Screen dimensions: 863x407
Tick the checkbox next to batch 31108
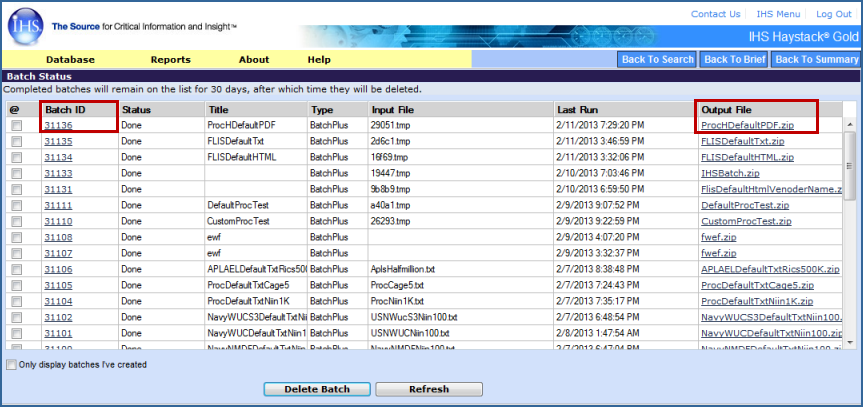[16, 237]
